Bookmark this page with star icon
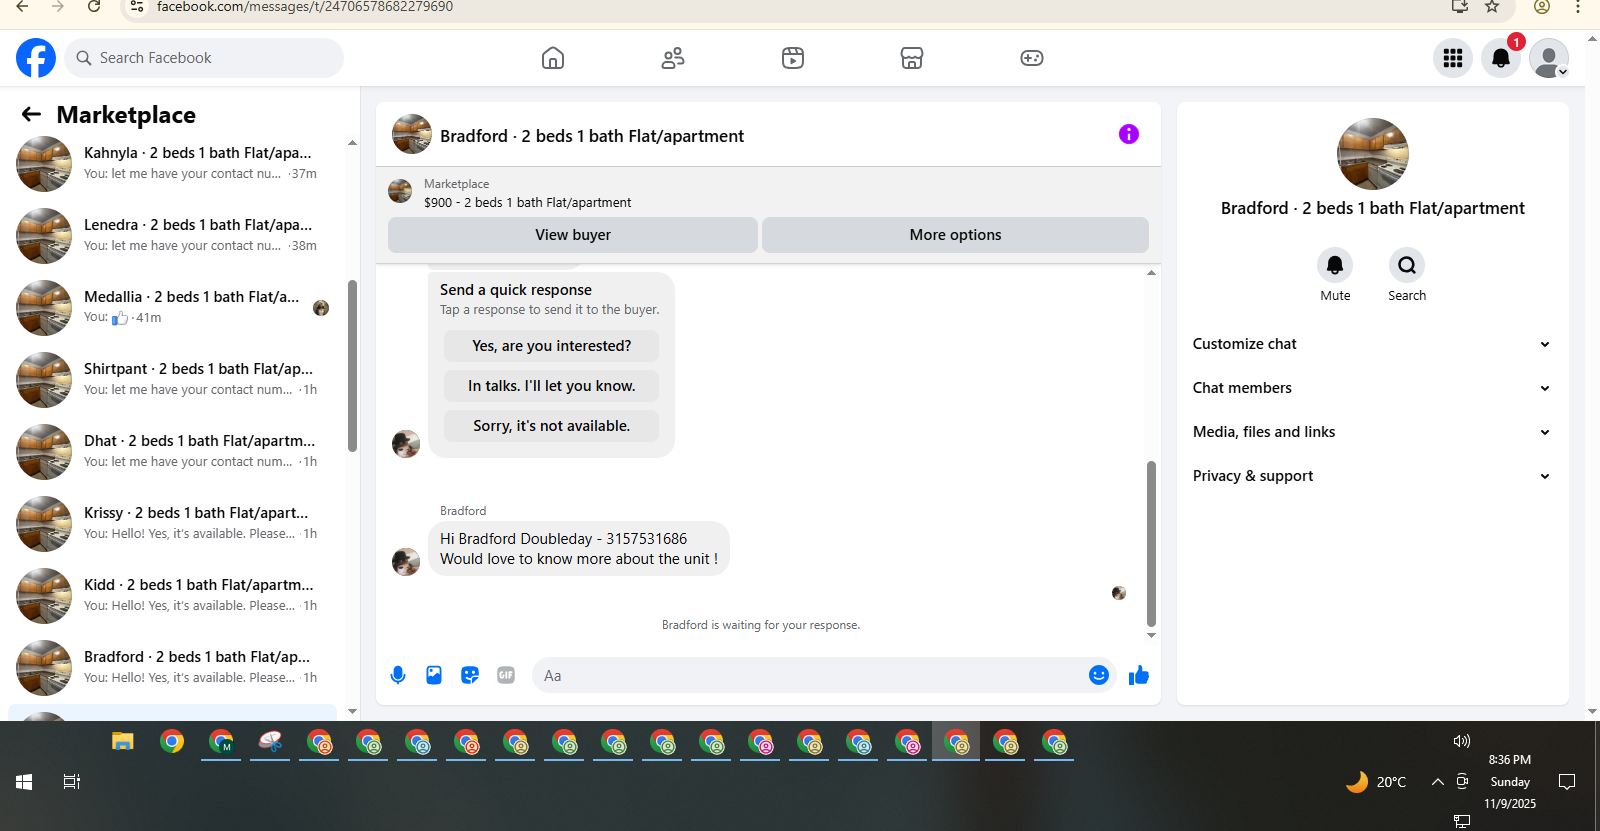Screen dimensions: 1600x831 [x=1492, y=7]
